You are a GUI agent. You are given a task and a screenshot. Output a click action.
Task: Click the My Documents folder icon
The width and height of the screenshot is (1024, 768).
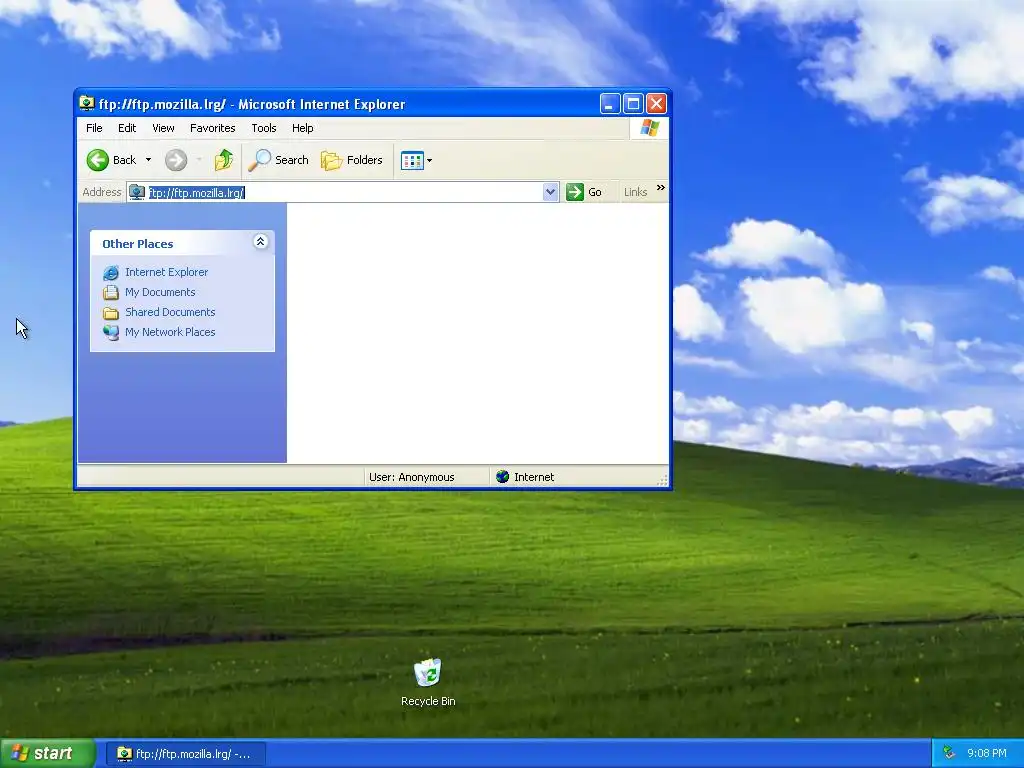(x=111, y=293)
